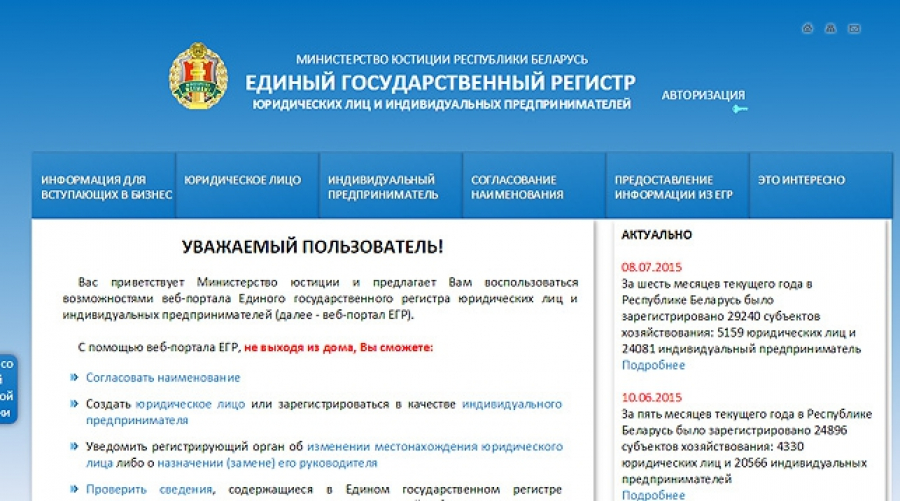Click назначении (замене) его руководителя link
Screen dimensions: 900x501
tap(267, 463)
